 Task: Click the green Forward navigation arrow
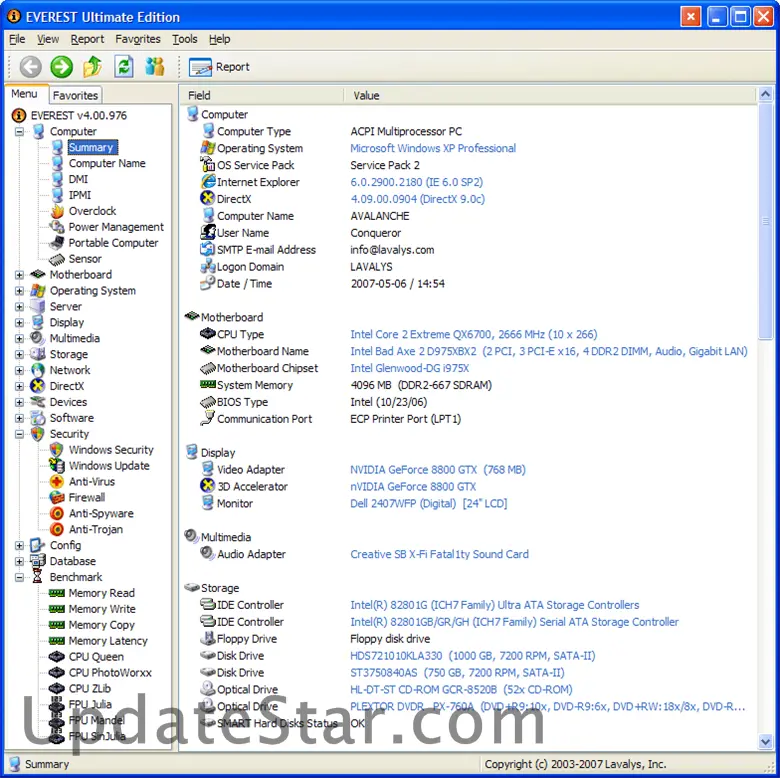(x=62, y=67)
